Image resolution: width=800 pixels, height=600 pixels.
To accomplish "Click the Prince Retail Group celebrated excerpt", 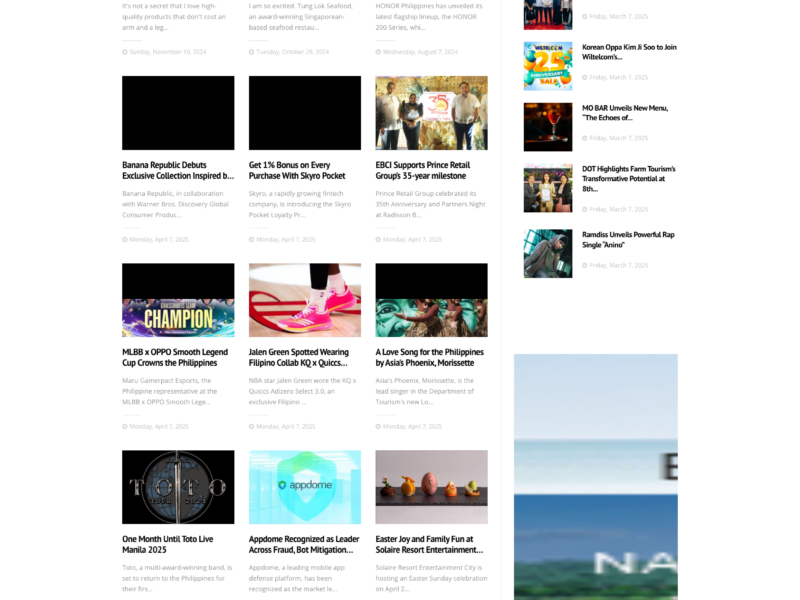I will pyautogui.click(x=431, y=204).
